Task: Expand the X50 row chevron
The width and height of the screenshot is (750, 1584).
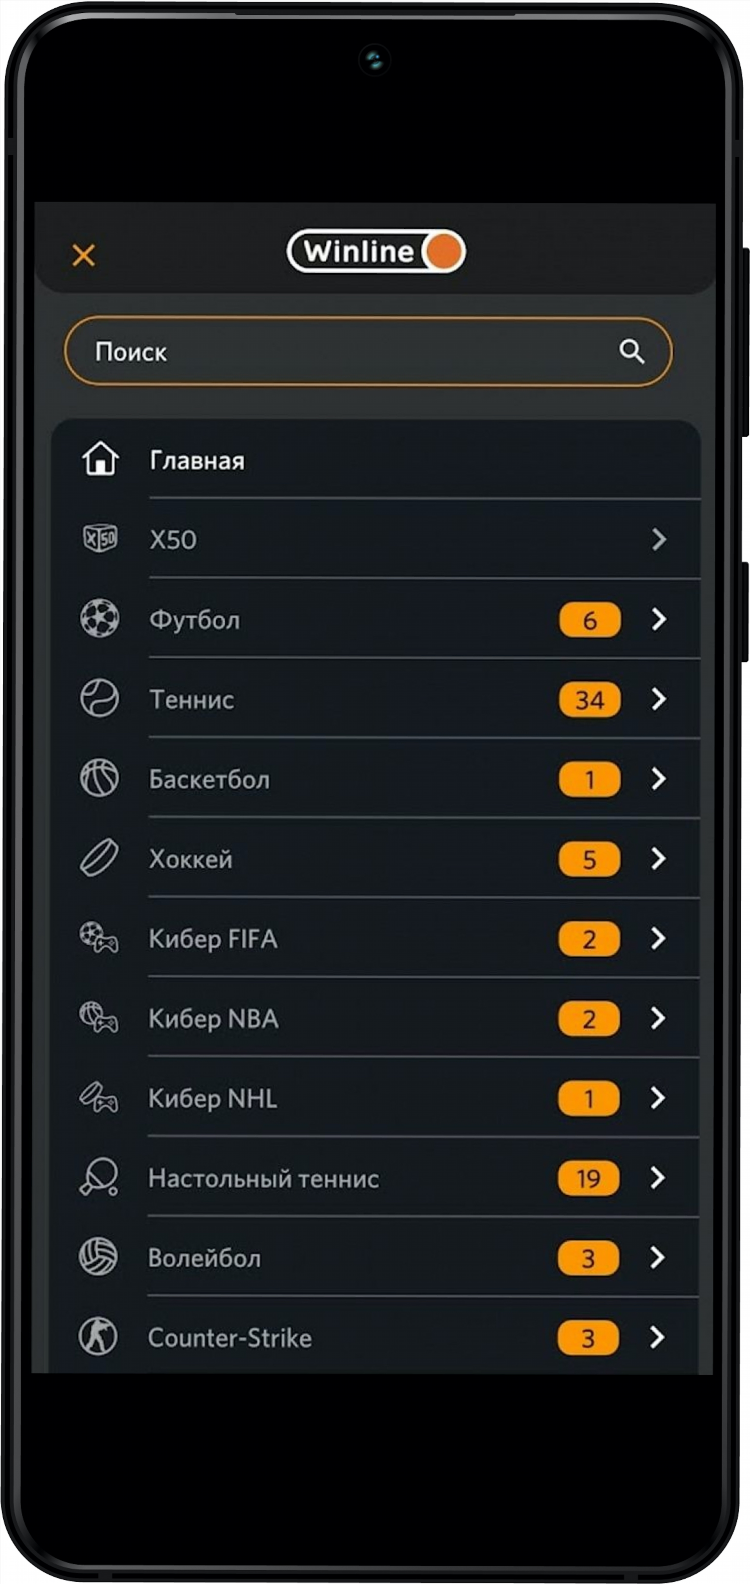Action: pyautogui.click(x=659, y=539)
